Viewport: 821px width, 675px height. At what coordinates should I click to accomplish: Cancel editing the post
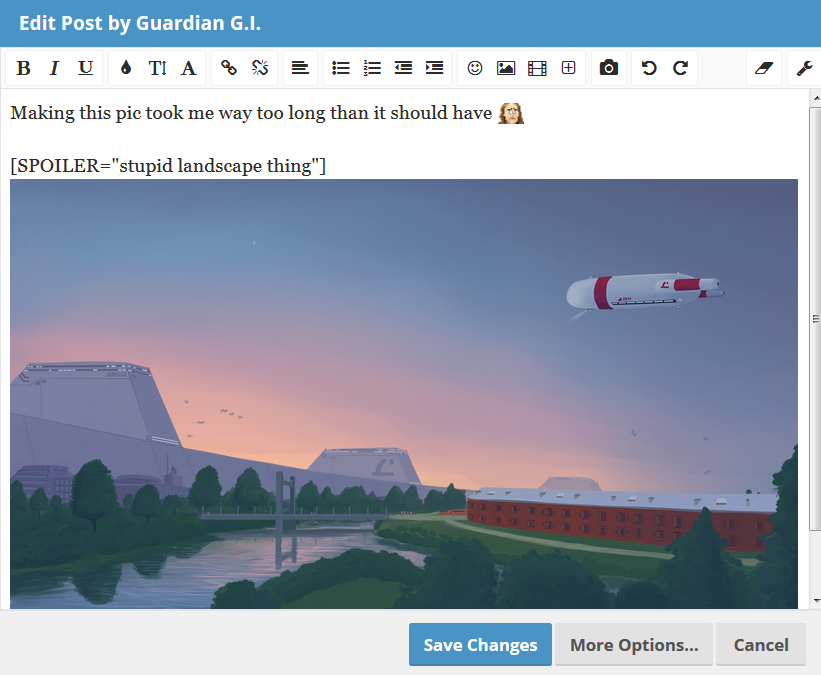coord(761,645)
